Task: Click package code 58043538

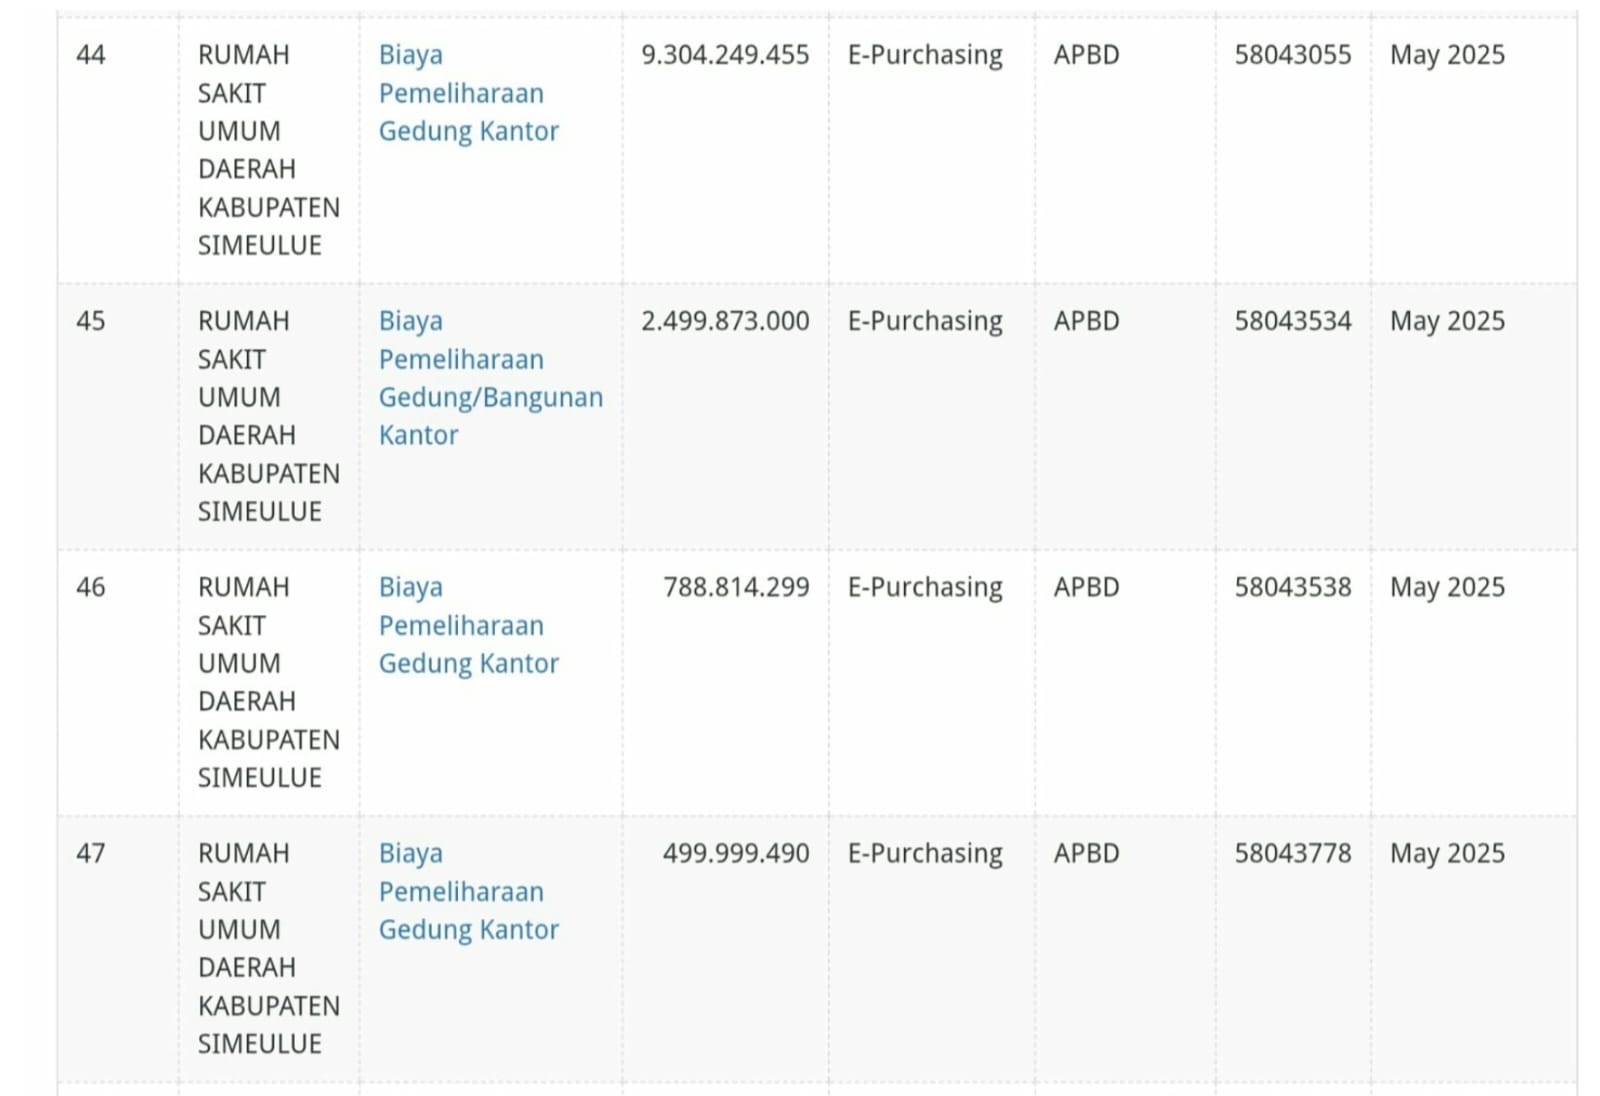Action: click(x=1292, y=587)
